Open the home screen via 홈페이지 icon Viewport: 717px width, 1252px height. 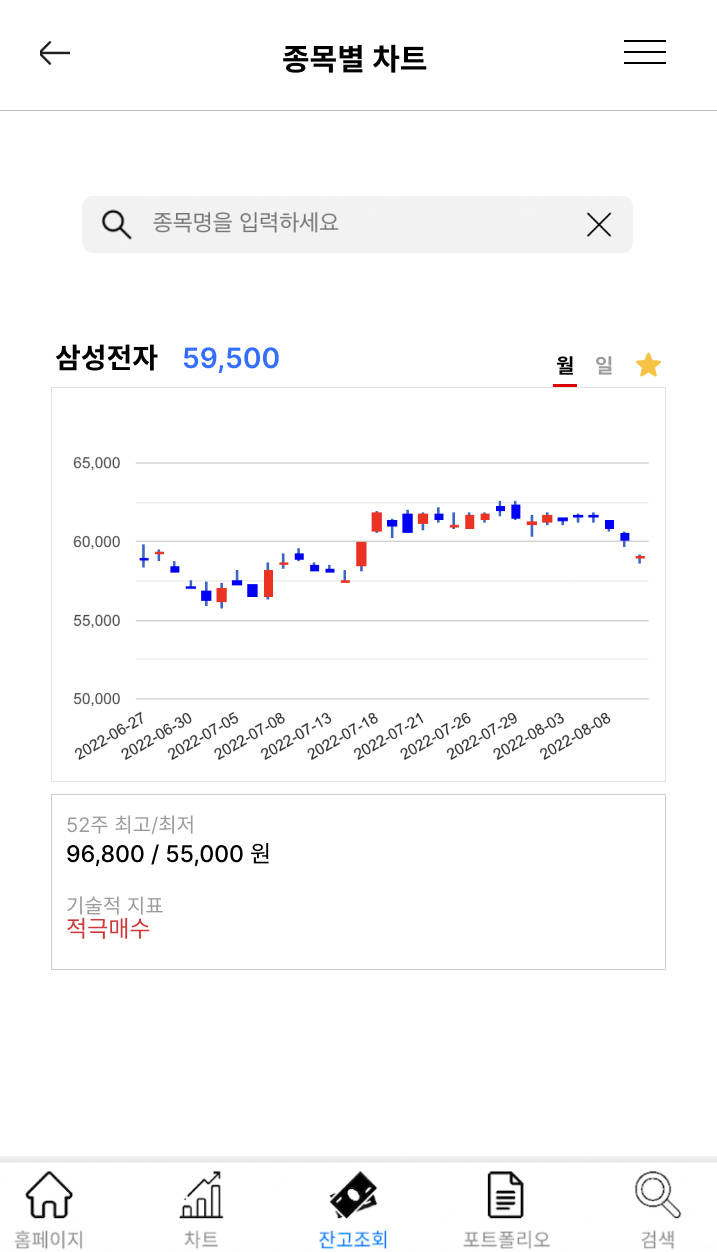(48, 1205)
